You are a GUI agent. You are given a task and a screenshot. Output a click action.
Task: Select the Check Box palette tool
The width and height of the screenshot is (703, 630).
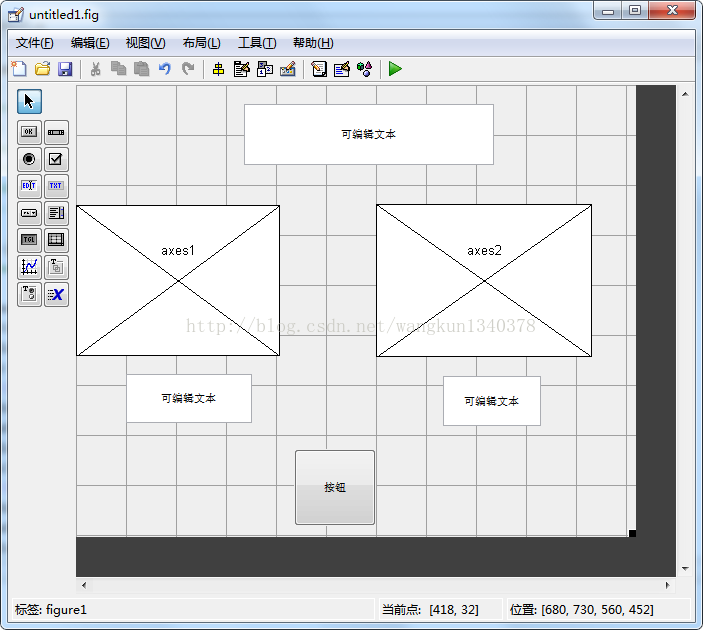57,159
